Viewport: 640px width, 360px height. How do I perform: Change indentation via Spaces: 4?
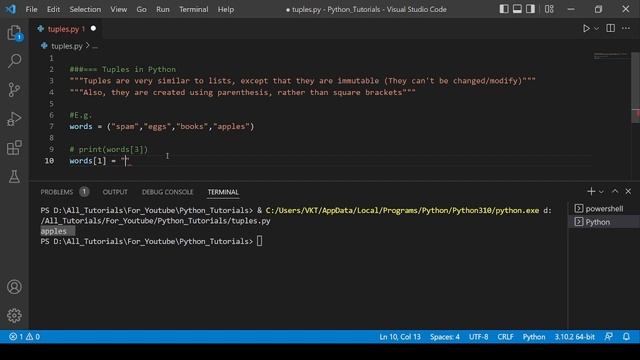pos(445,337)
